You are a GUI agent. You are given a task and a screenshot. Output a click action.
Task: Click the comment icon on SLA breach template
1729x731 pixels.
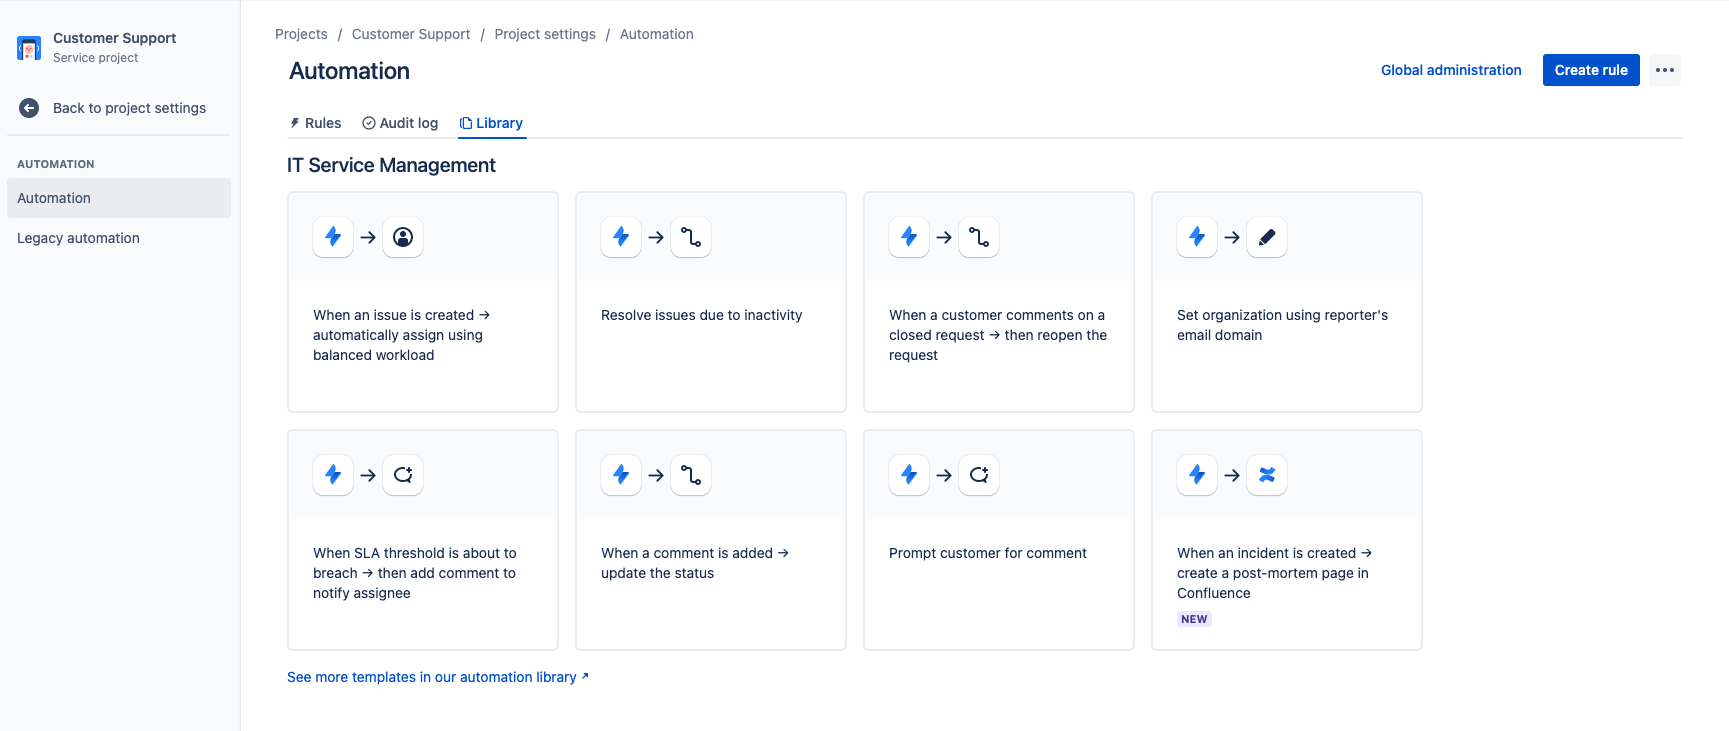403,475
